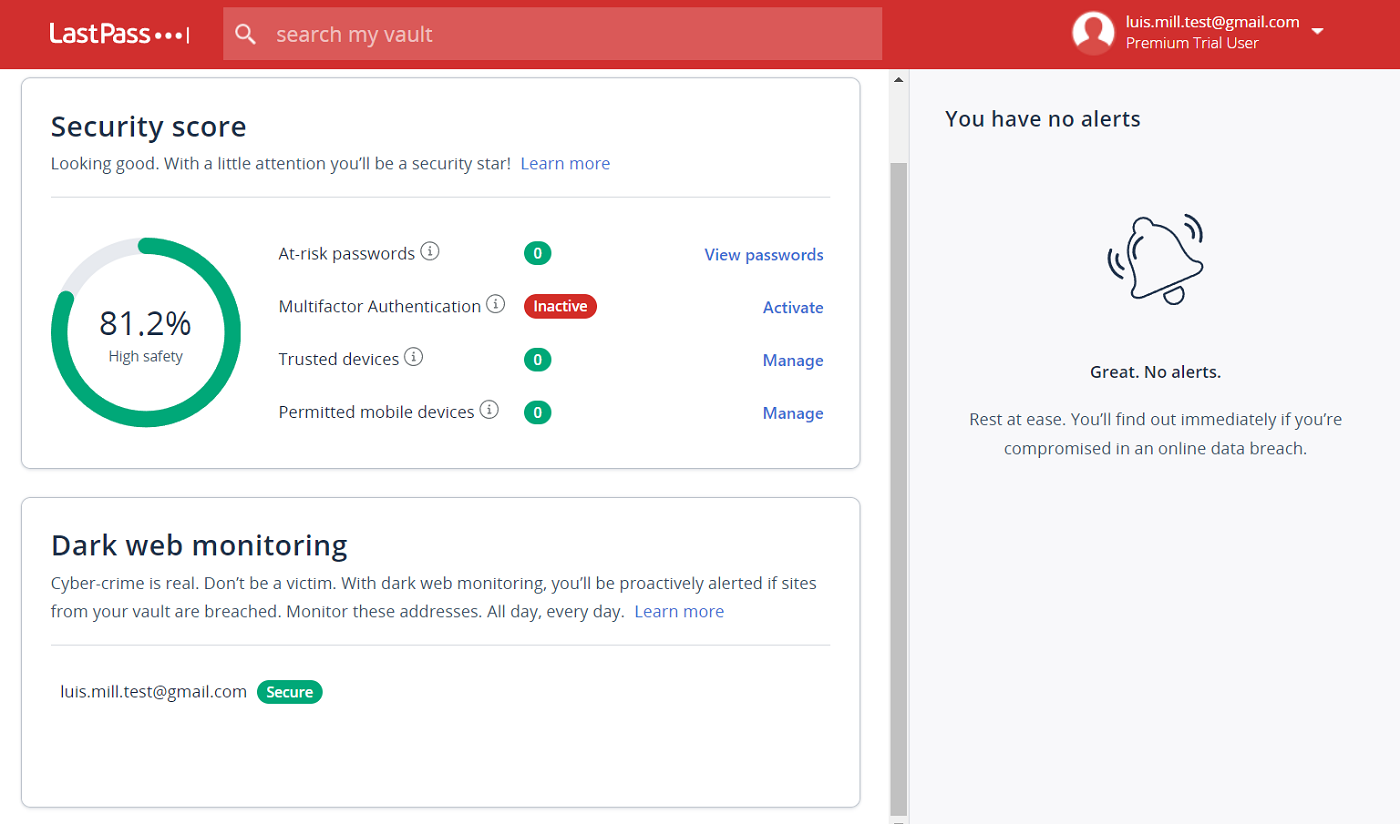Click the alerts bell illustration icon

point(1155,258)
